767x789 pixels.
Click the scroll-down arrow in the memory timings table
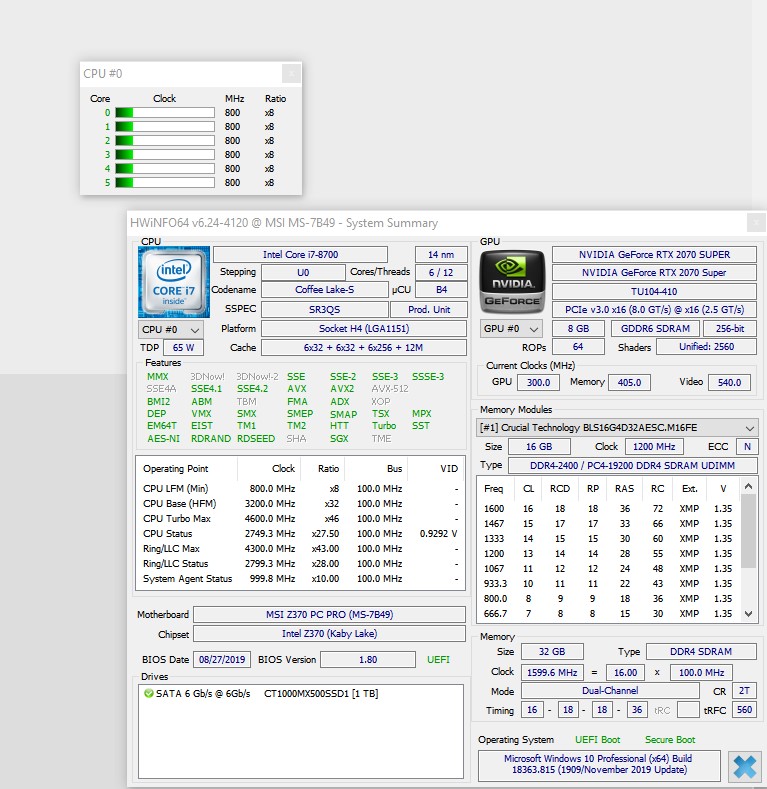748,614
